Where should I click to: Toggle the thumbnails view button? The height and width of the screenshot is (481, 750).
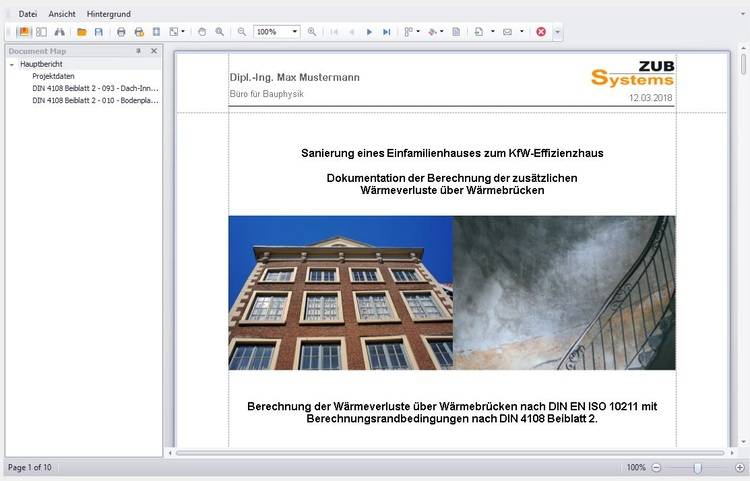tap(41, 32)
